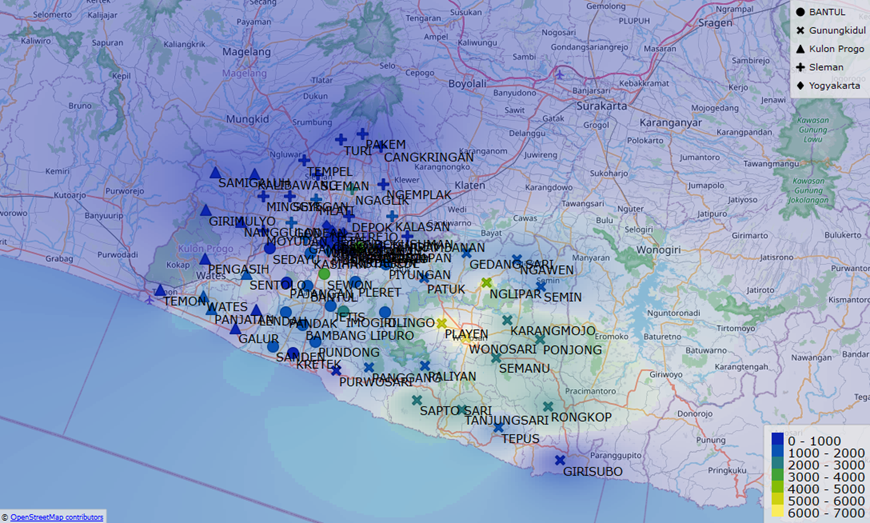Select the NGLIPAR yellow-green cross marker
The height and width of the screenshot is (523, 870).
pyautogui.click(x=487, y=283)
